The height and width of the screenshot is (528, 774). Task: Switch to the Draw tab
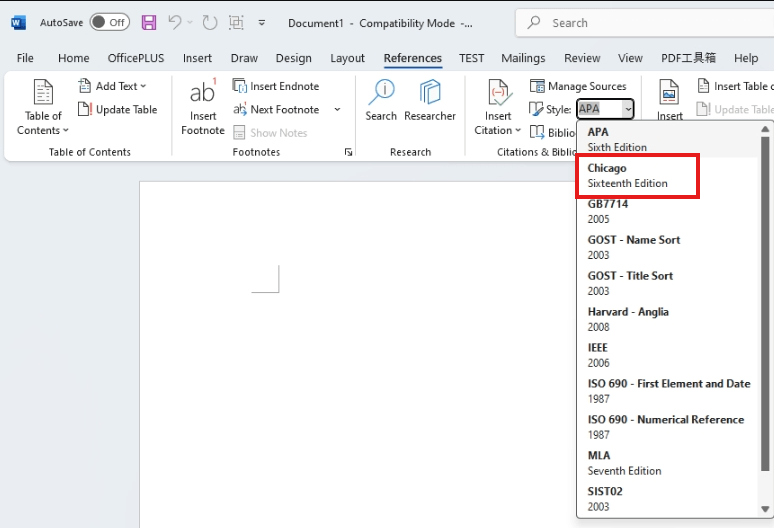pos(244,58)
